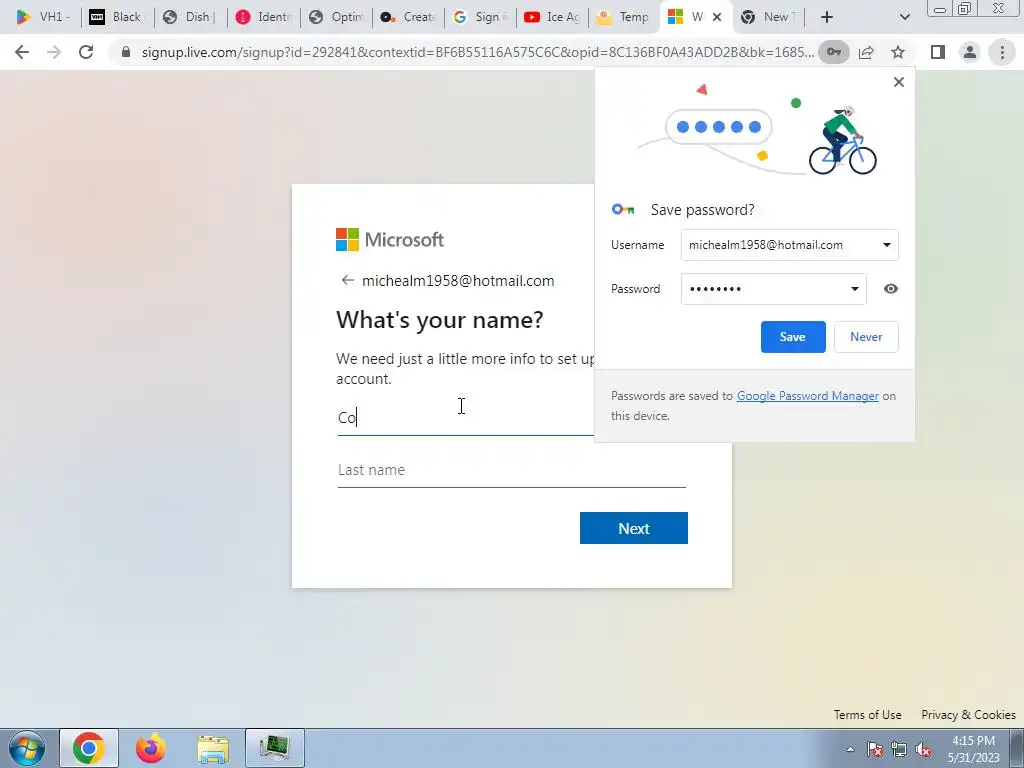The height and width of the screenshot is (768, 1024).
Task: Click the monitor app taskbar icon
Action: click(x=275, y=748)
